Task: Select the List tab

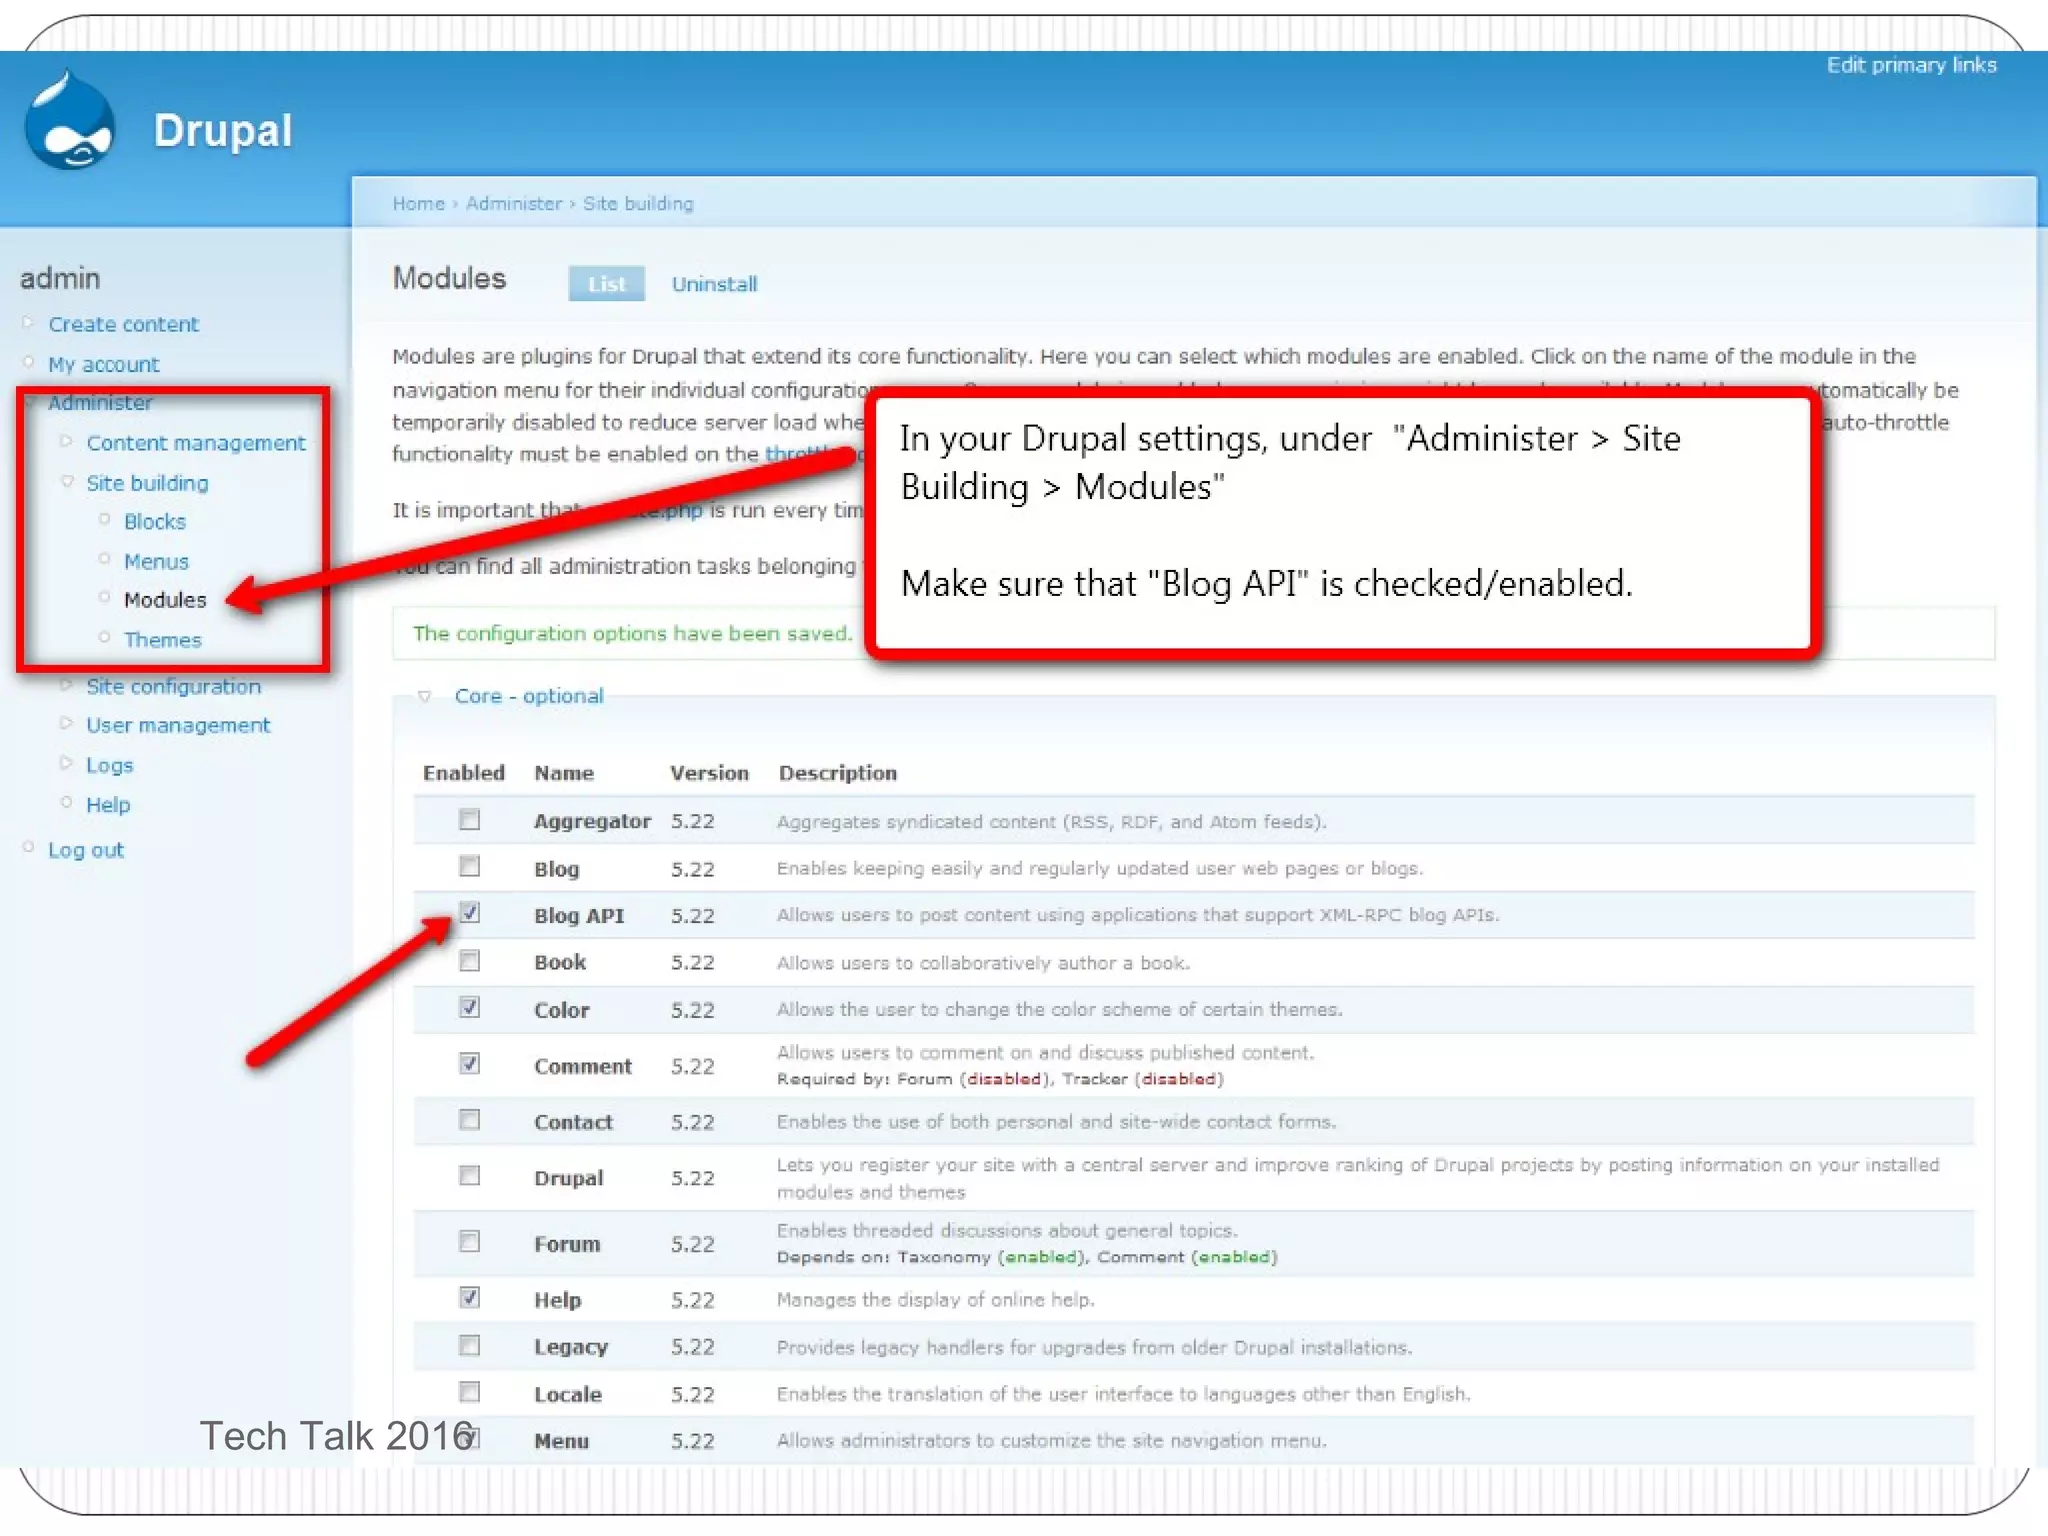Action: (x=606, y=284)
